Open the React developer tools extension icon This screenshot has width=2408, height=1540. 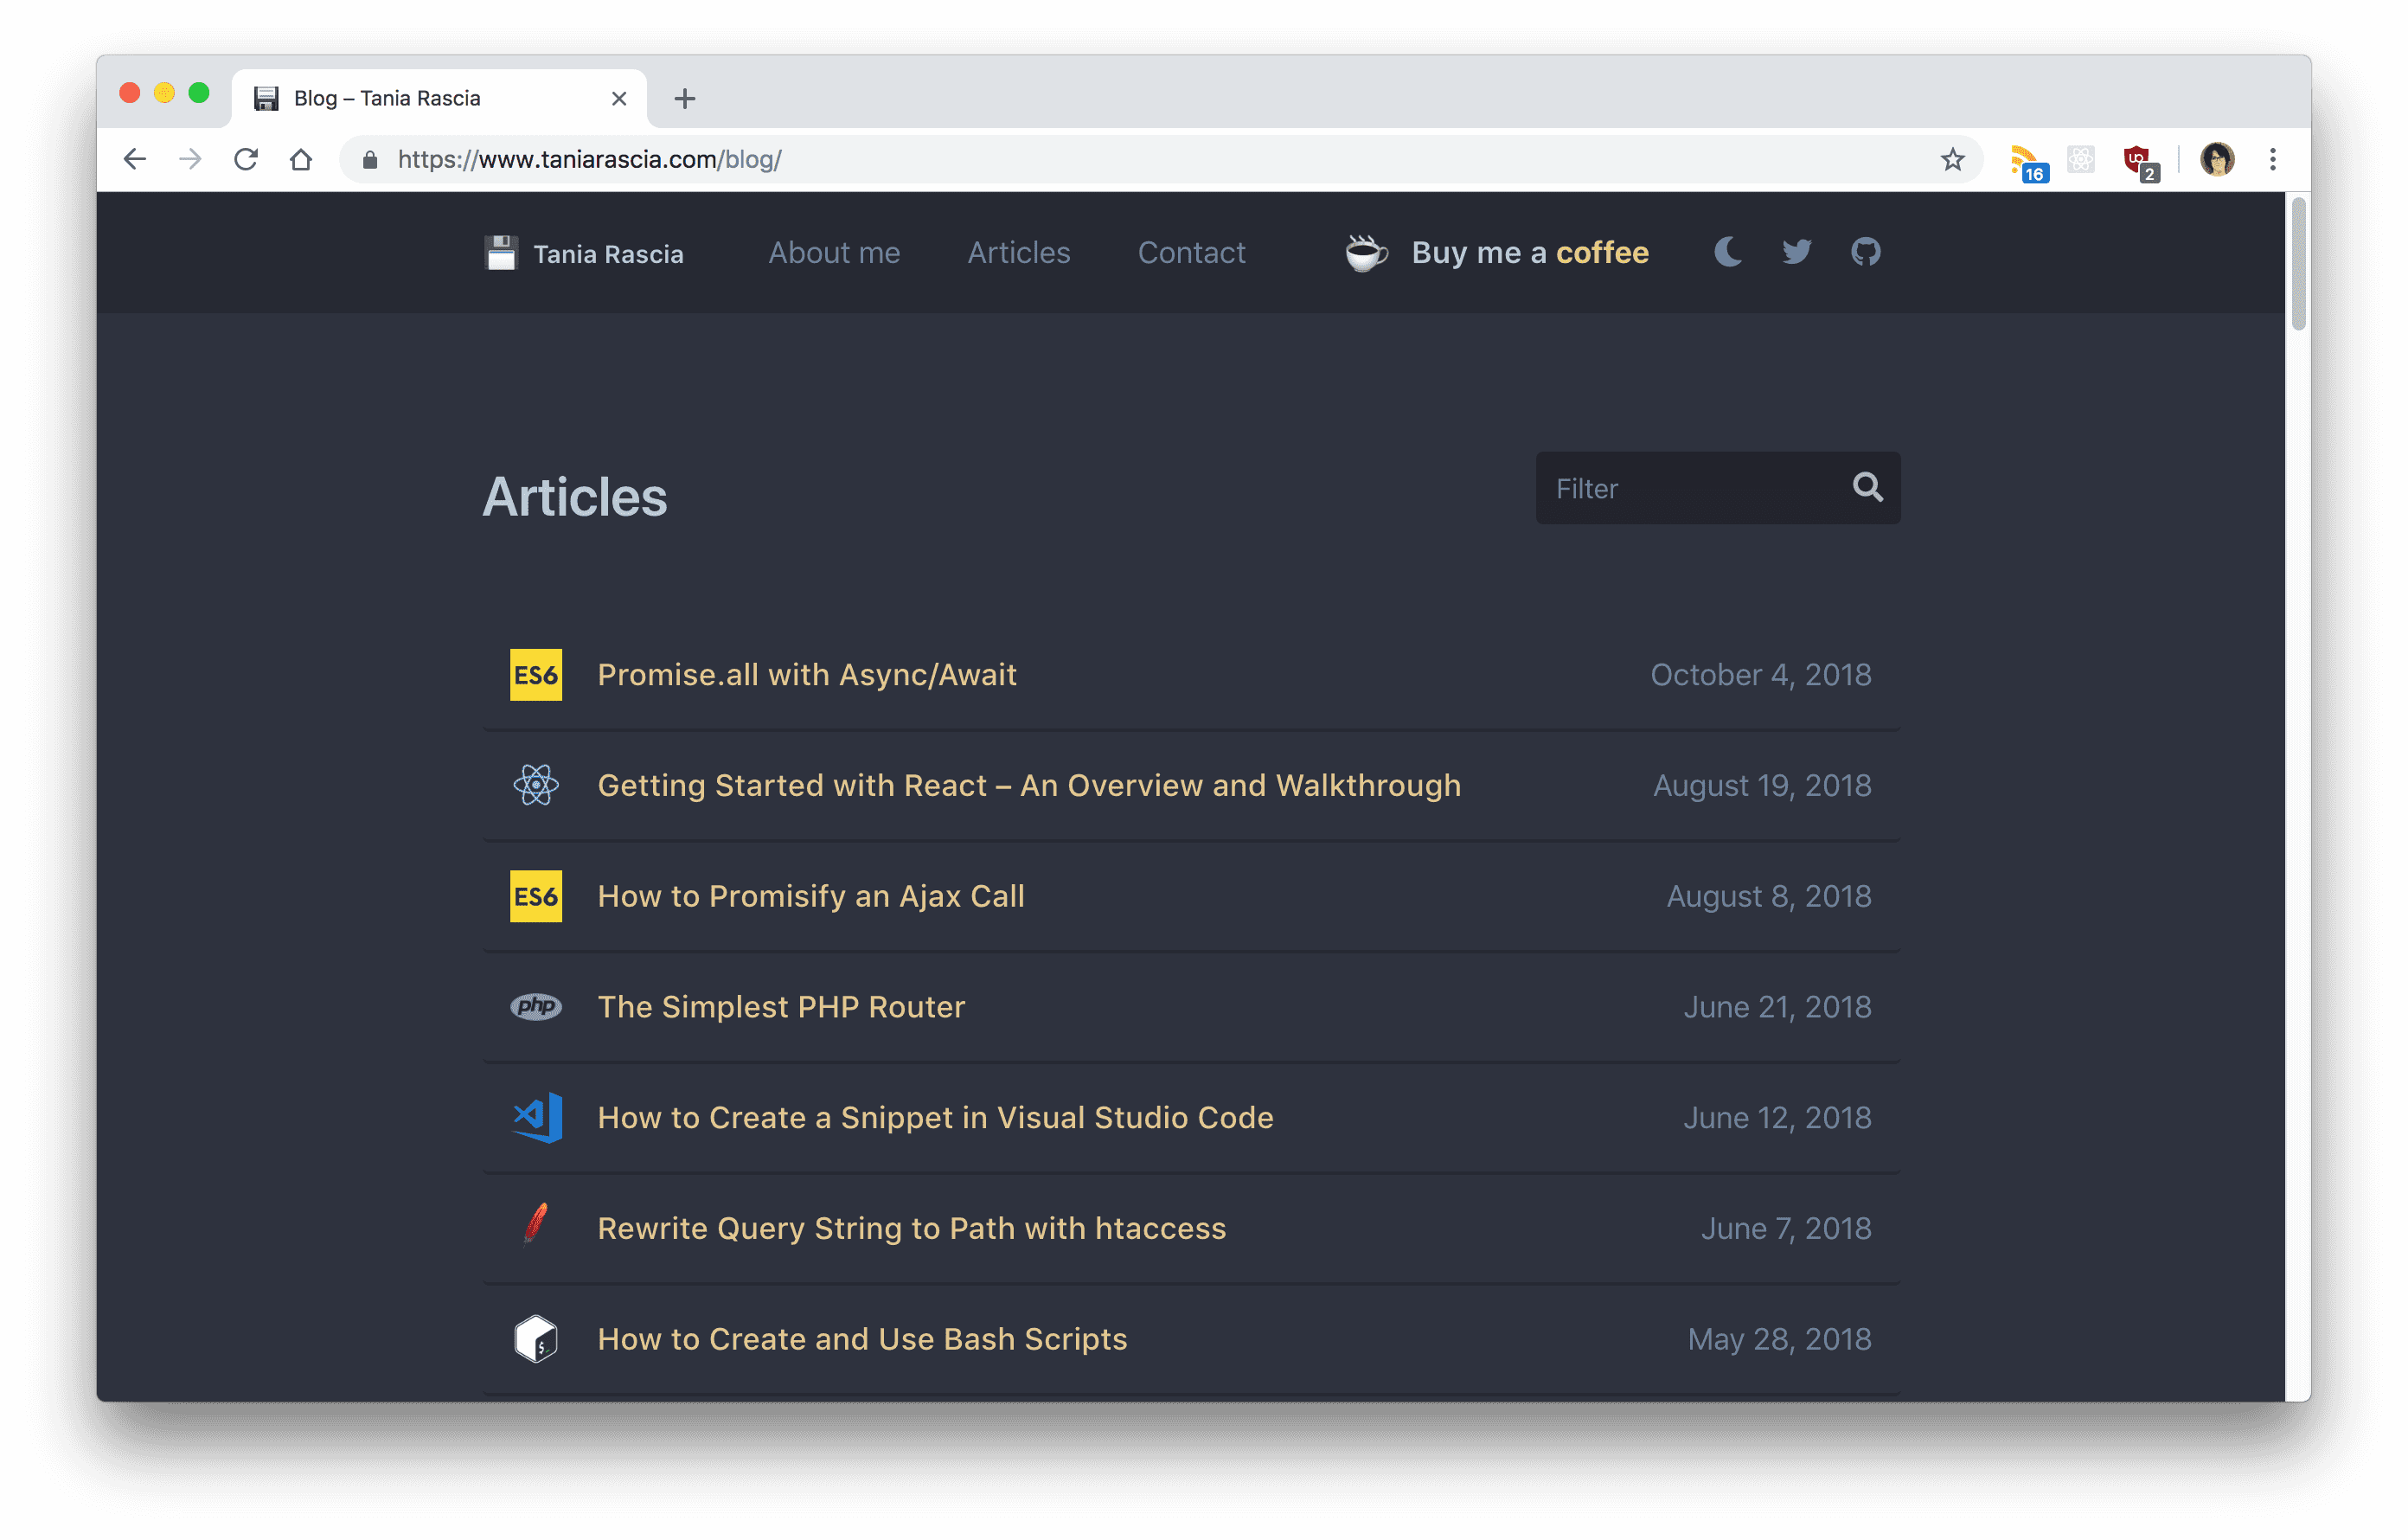[2081, 159]
